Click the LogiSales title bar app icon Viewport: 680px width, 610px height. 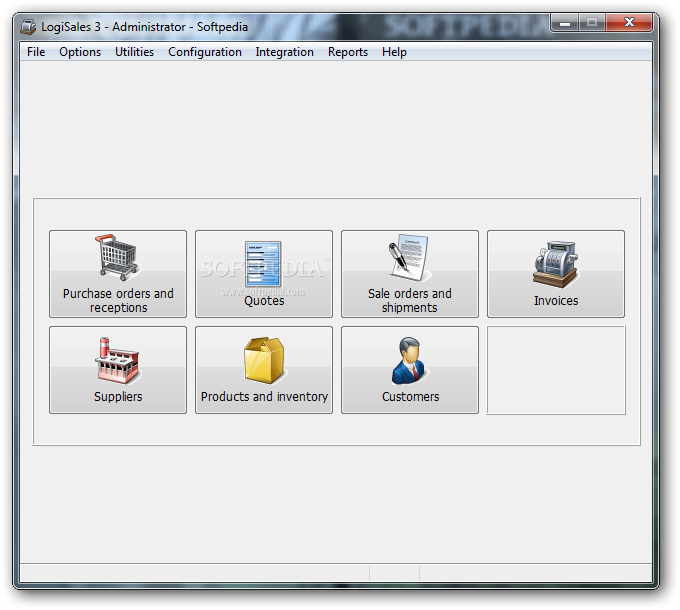[x=28, y=27]
